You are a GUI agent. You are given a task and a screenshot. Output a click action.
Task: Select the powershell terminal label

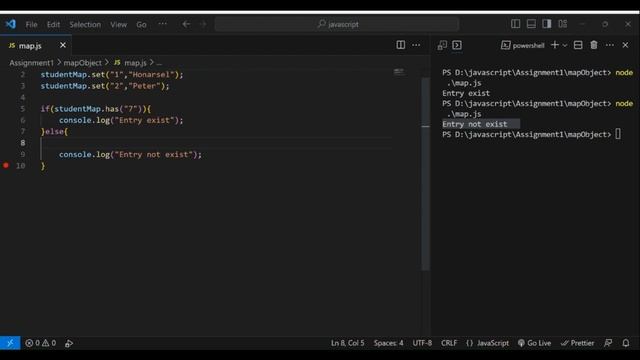[x=522, y=45]
